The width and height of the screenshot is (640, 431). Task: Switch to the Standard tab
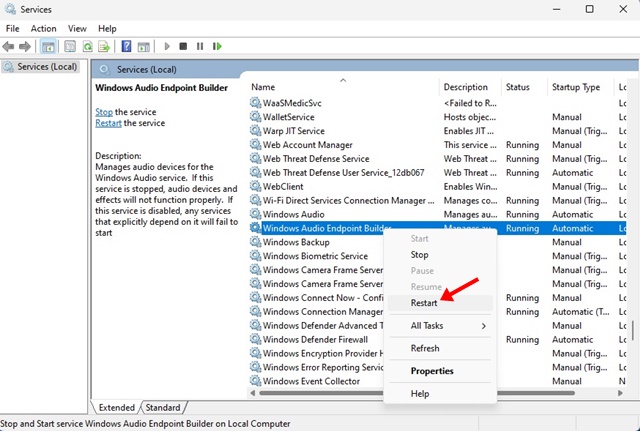coord(163,408)
